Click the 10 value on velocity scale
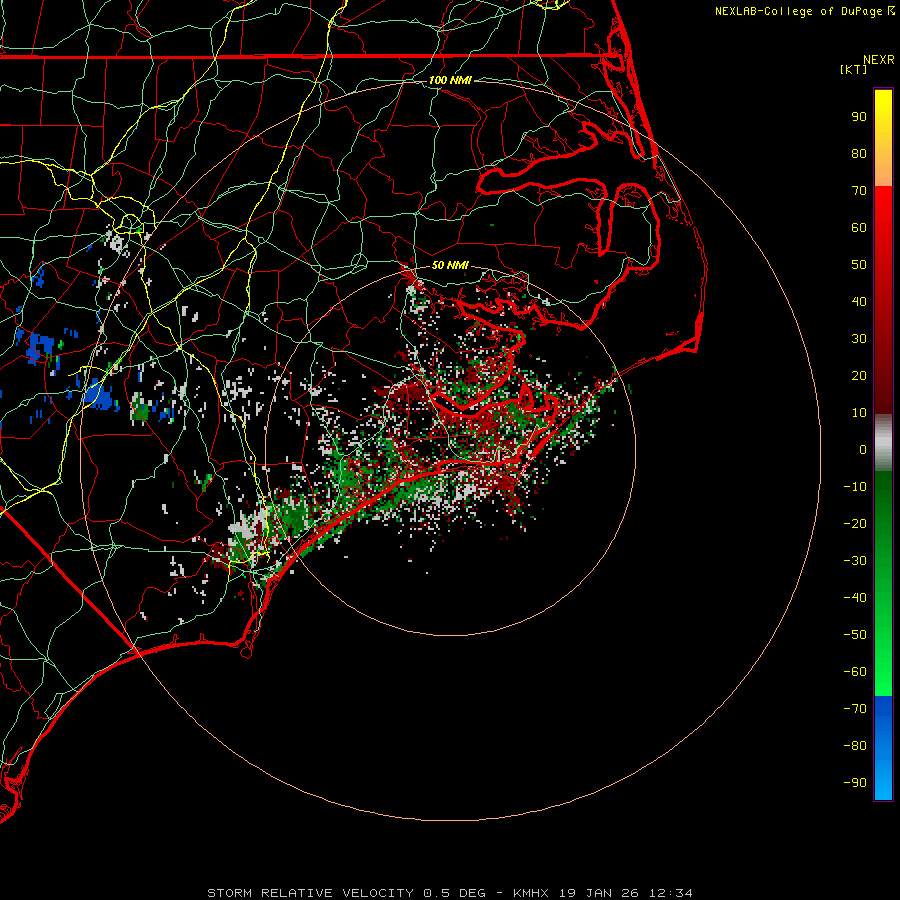900x900 pixels. point(859,413)
